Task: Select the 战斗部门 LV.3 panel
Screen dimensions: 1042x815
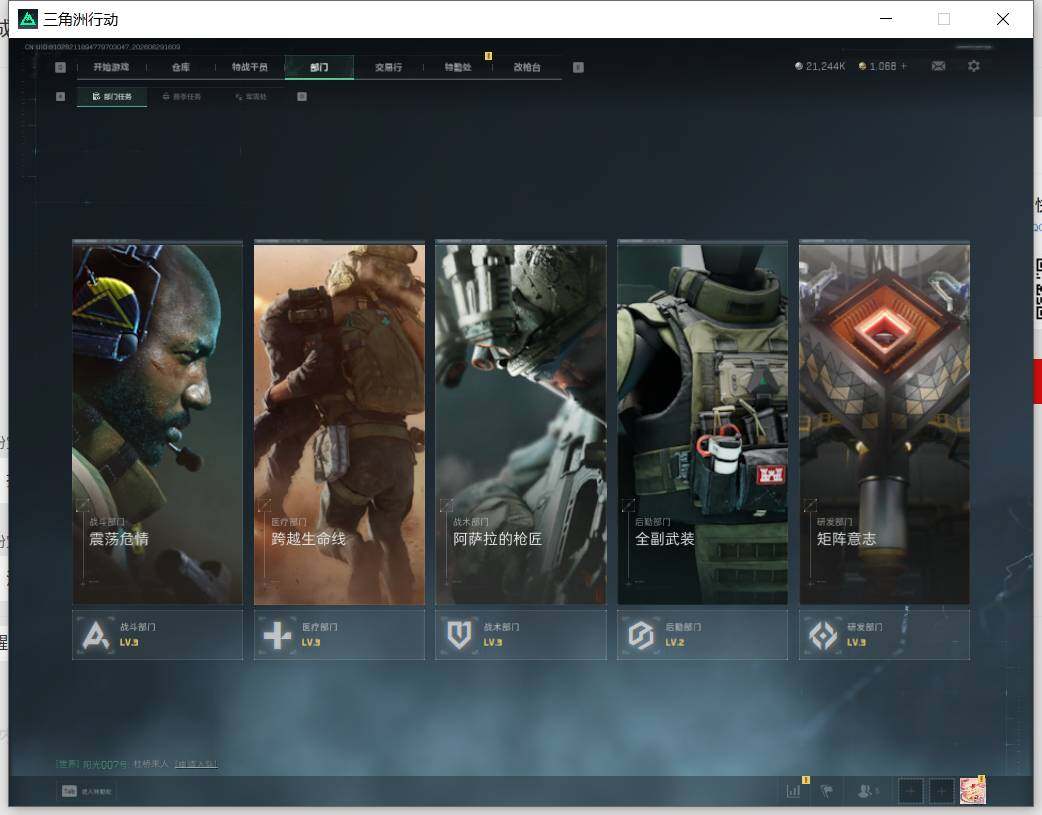Action: pyautogui.click(x=157, y=635)
